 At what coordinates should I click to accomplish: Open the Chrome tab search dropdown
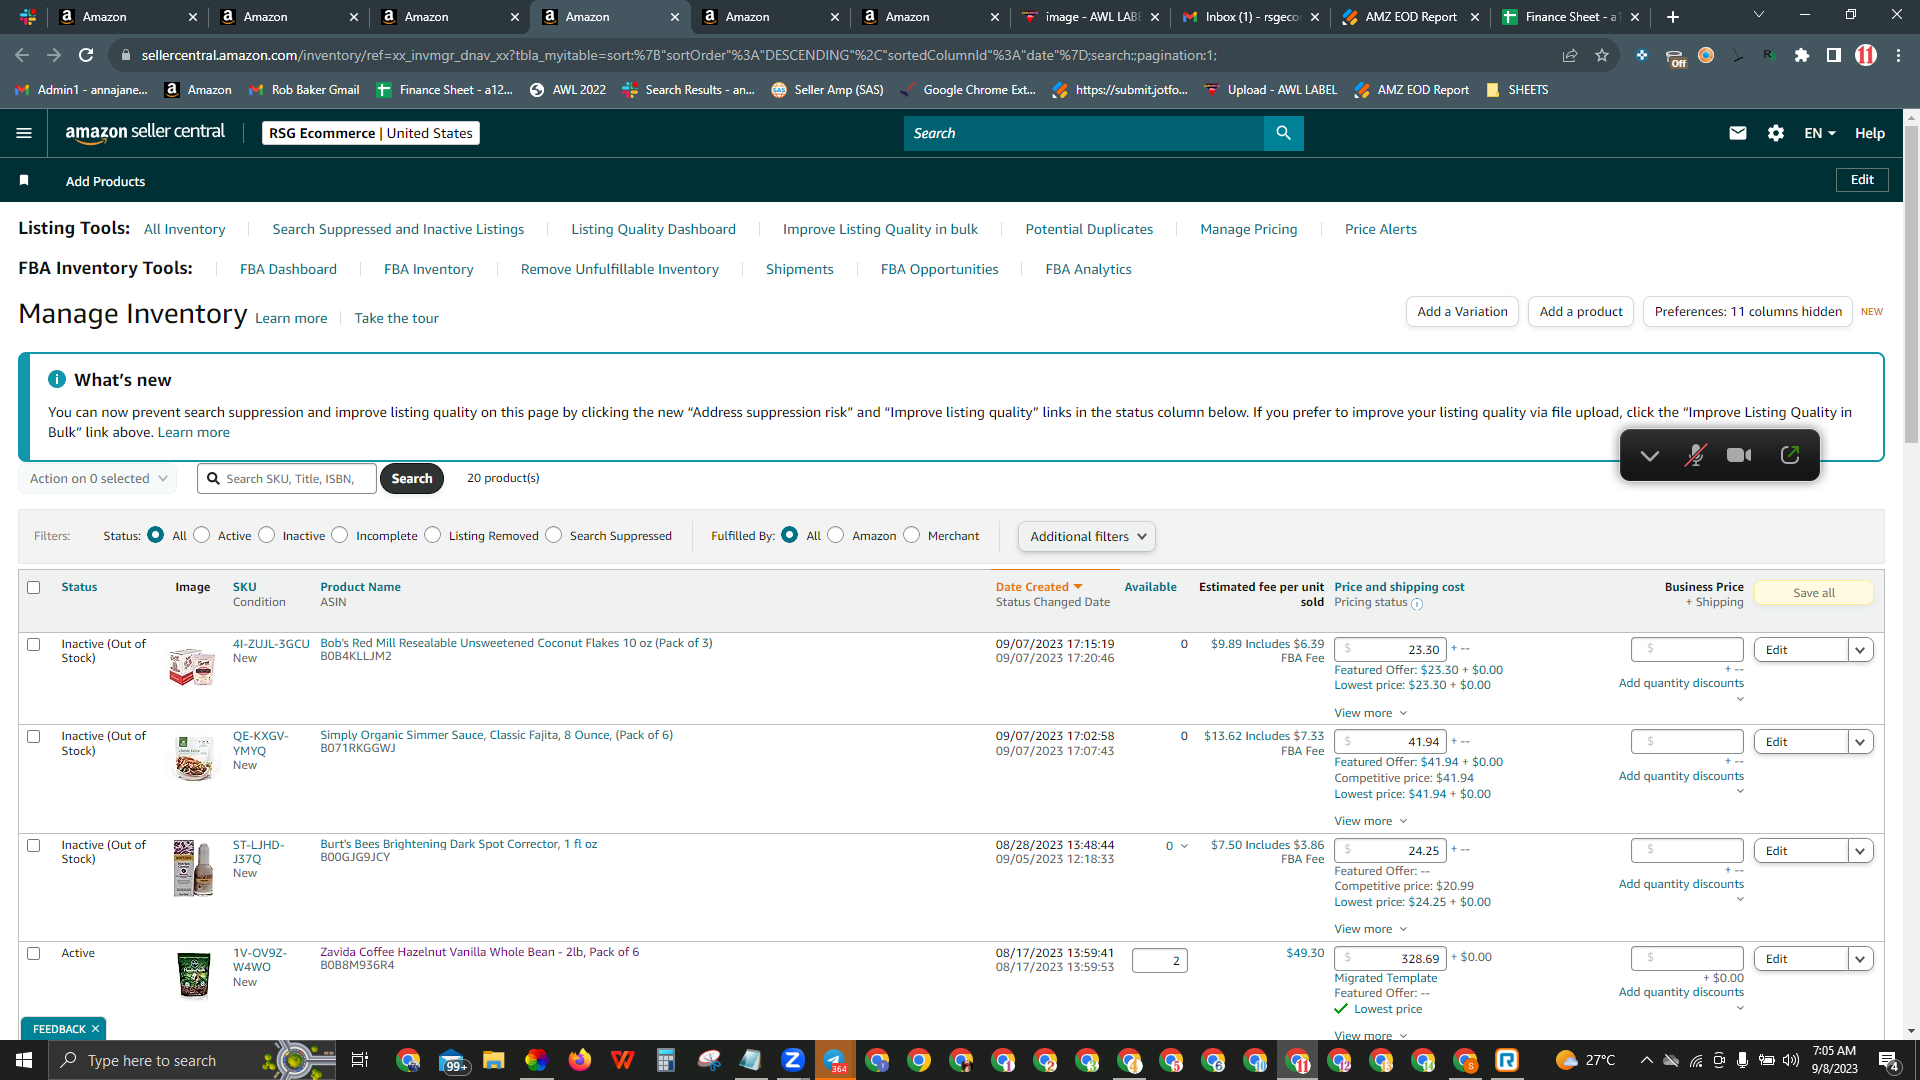click(x=1759, y=15)
